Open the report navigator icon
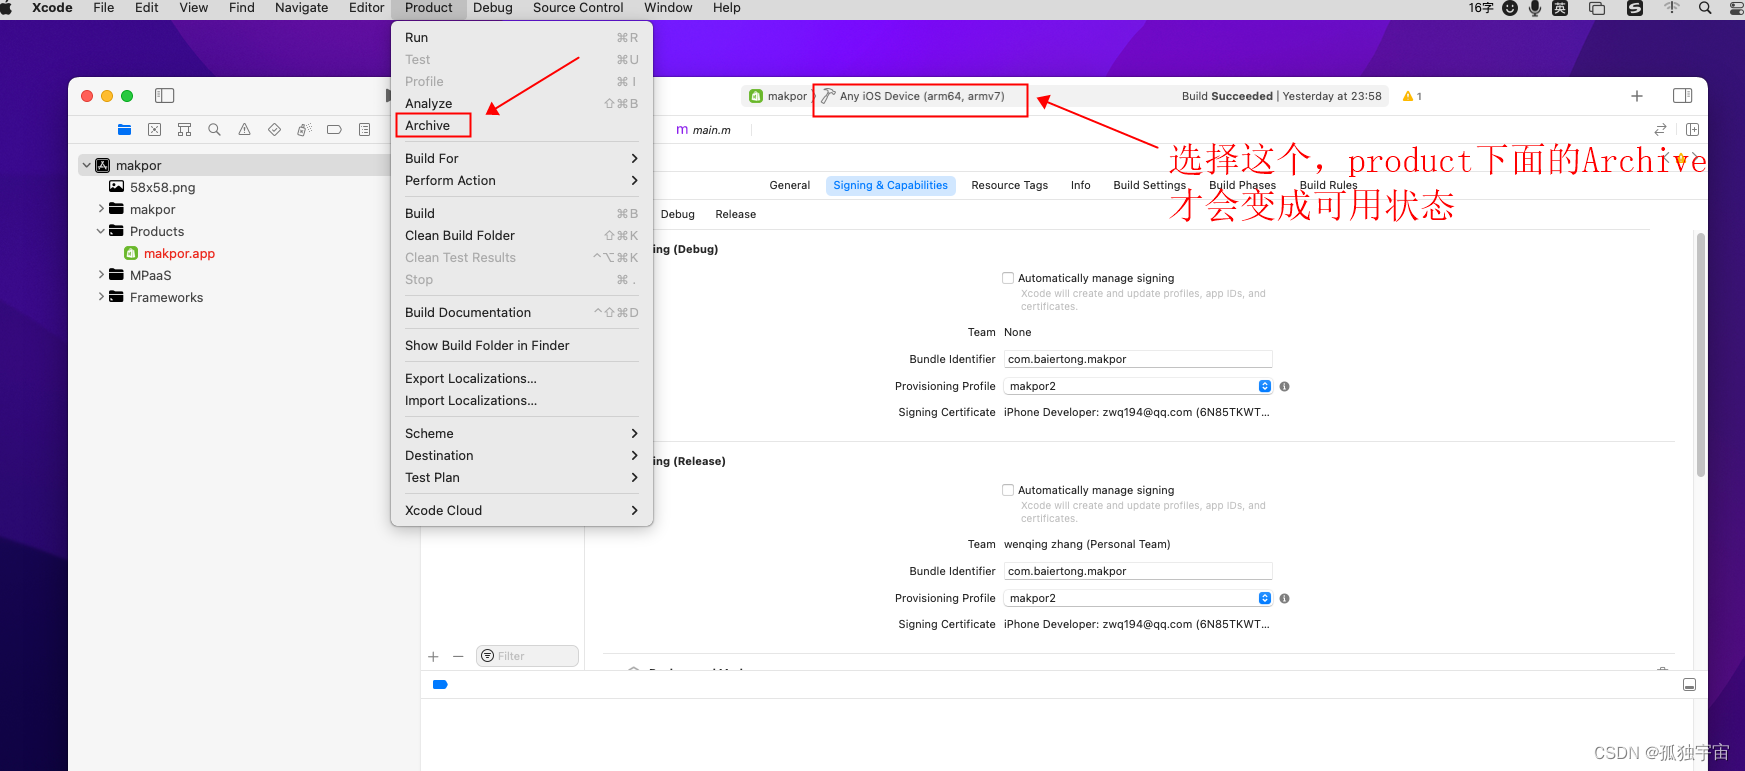 [364, 129]
